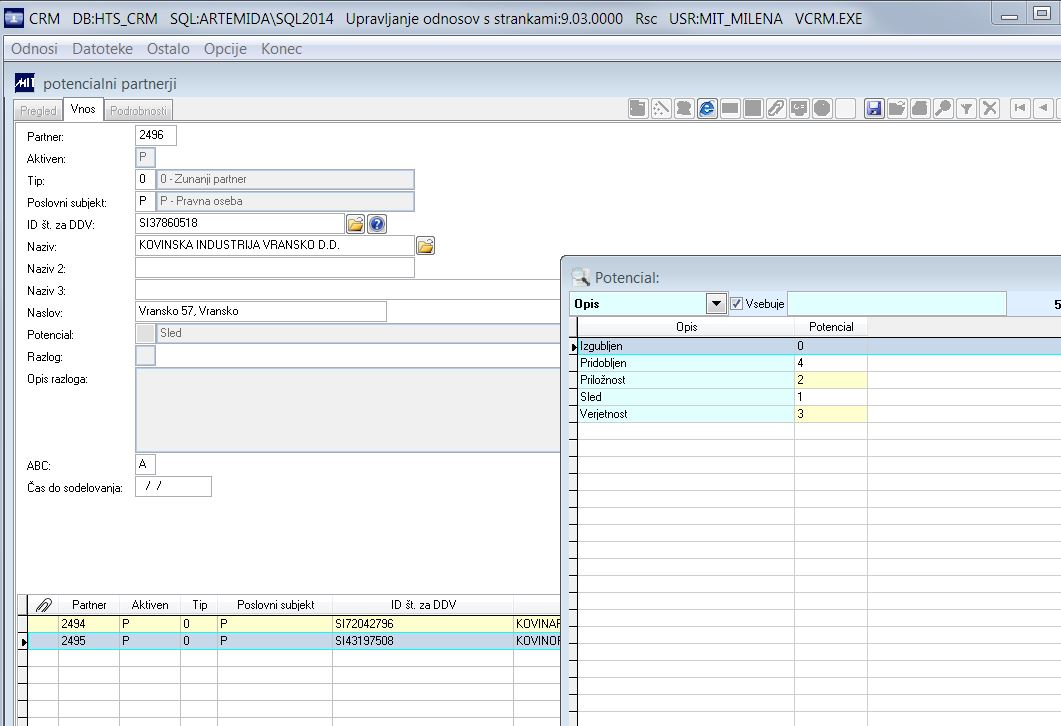Open the search magnifier icon in toolbar
This screenshot has height=726, width=1061.
pyautogui.click(x=944, y=109)
